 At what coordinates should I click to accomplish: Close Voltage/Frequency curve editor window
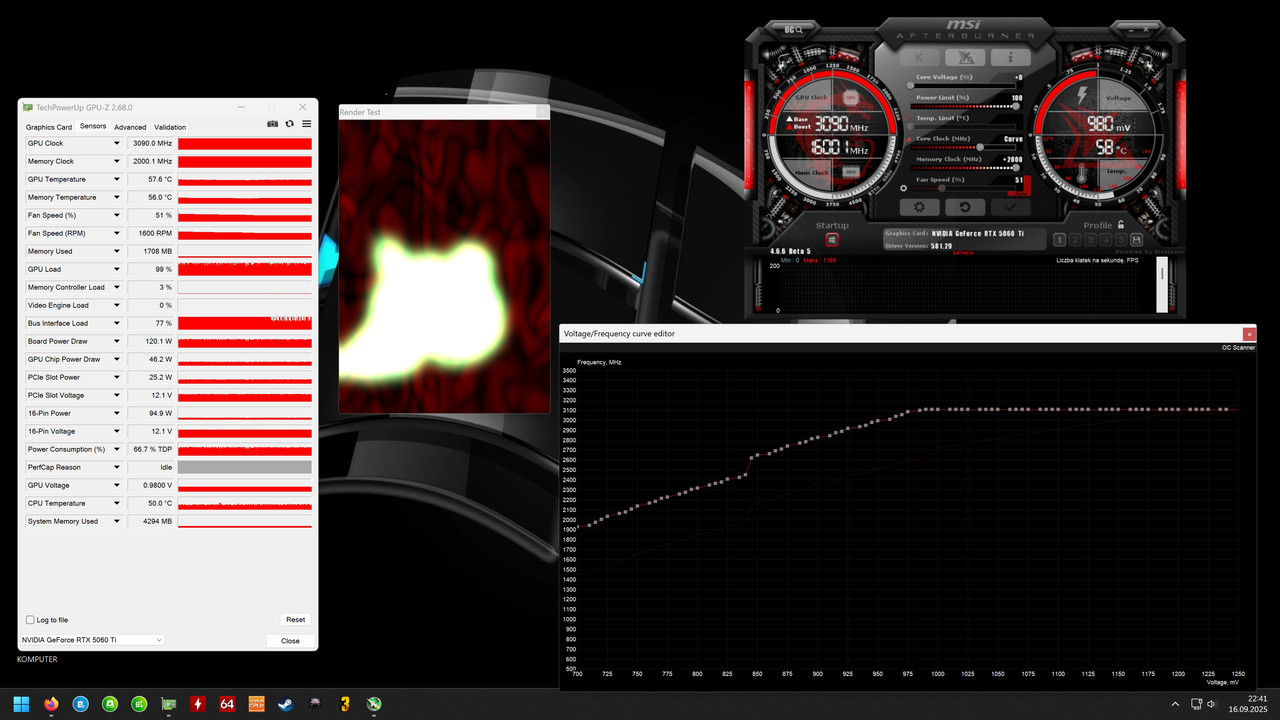(x=1249, y=333)
